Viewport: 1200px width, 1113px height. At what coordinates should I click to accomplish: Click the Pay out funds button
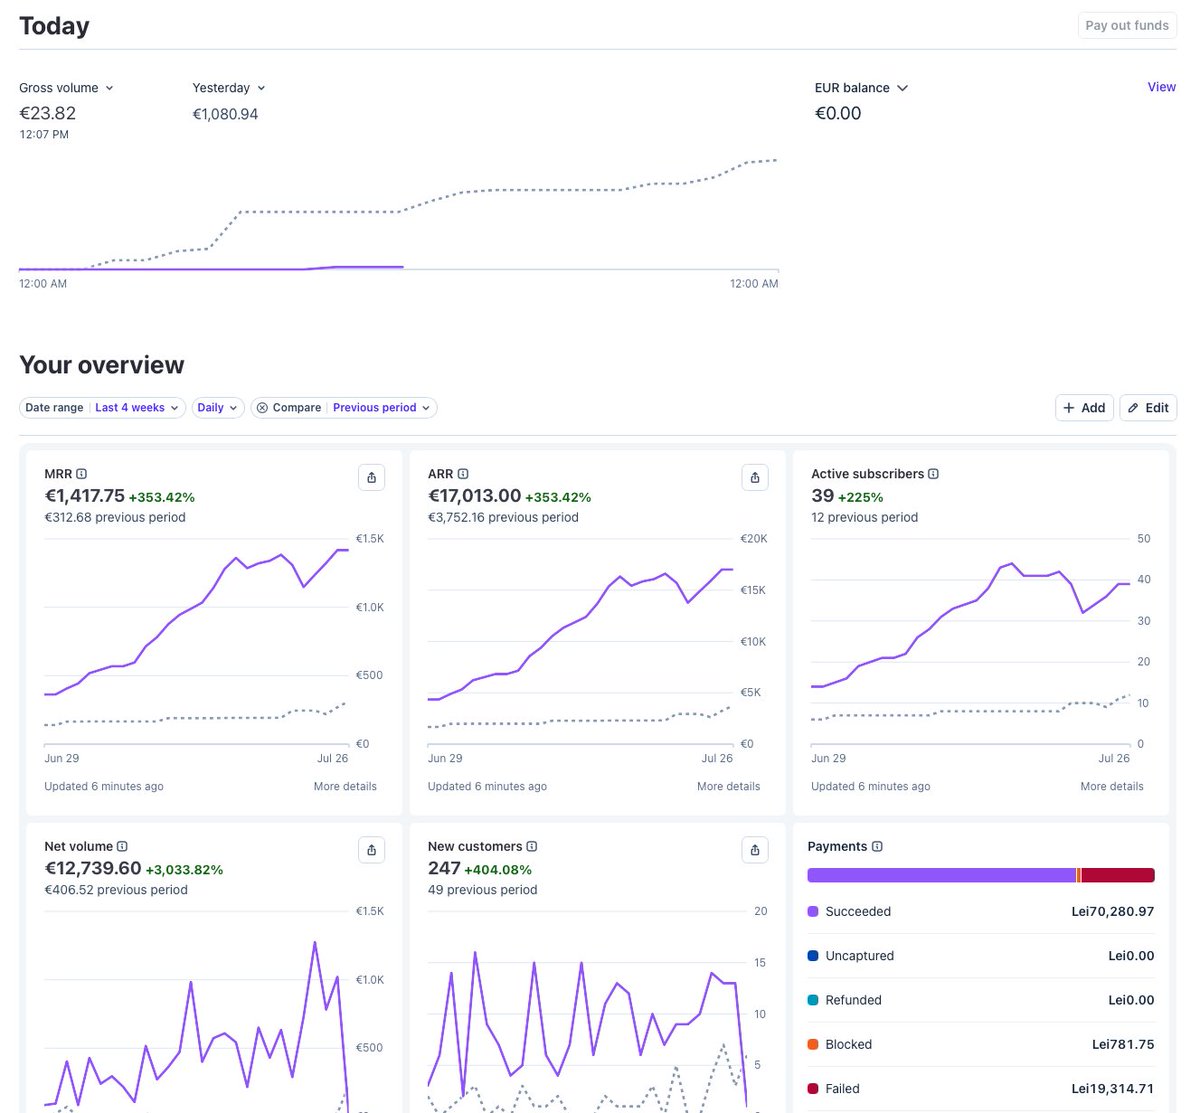point(1127,26)
